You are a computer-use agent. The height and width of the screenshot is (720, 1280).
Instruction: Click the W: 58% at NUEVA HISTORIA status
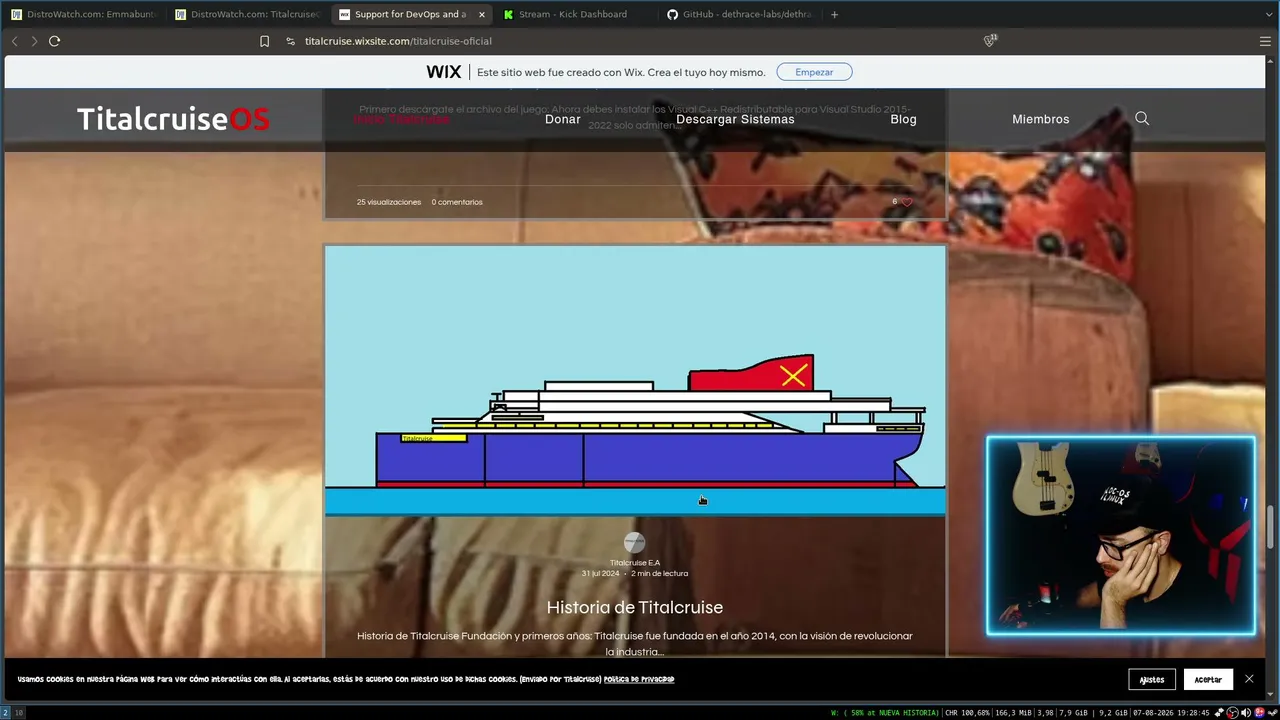pyautogui.click(x=885, y=713)
